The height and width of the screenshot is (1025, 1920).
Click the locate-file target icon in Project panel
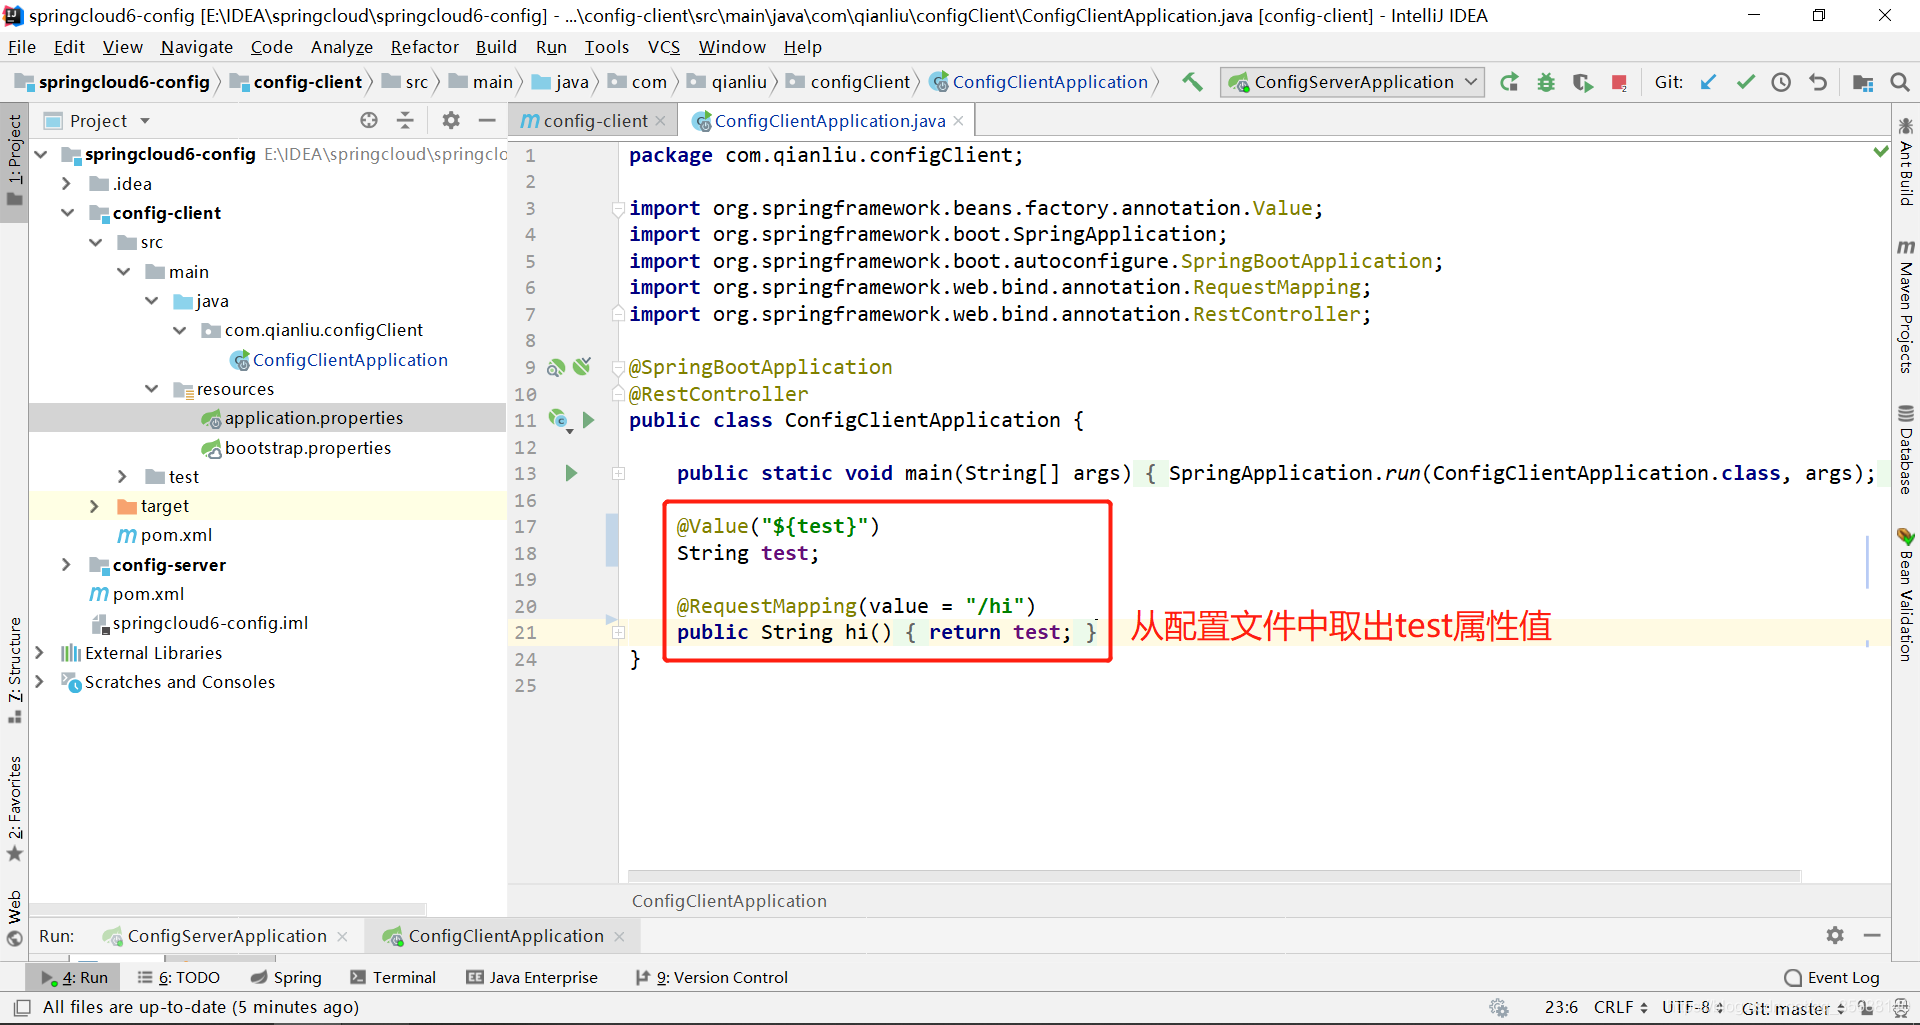tap(369, 120)
